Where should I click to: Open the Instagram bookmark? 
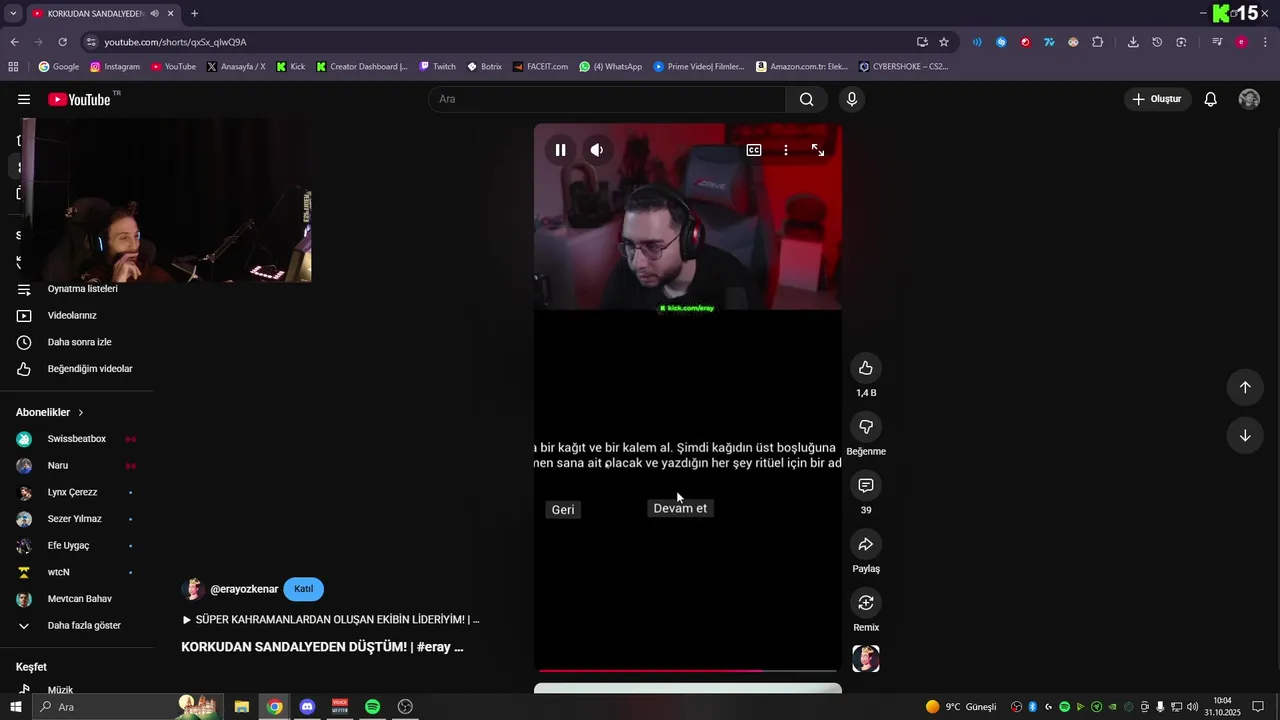click(115, 67)
